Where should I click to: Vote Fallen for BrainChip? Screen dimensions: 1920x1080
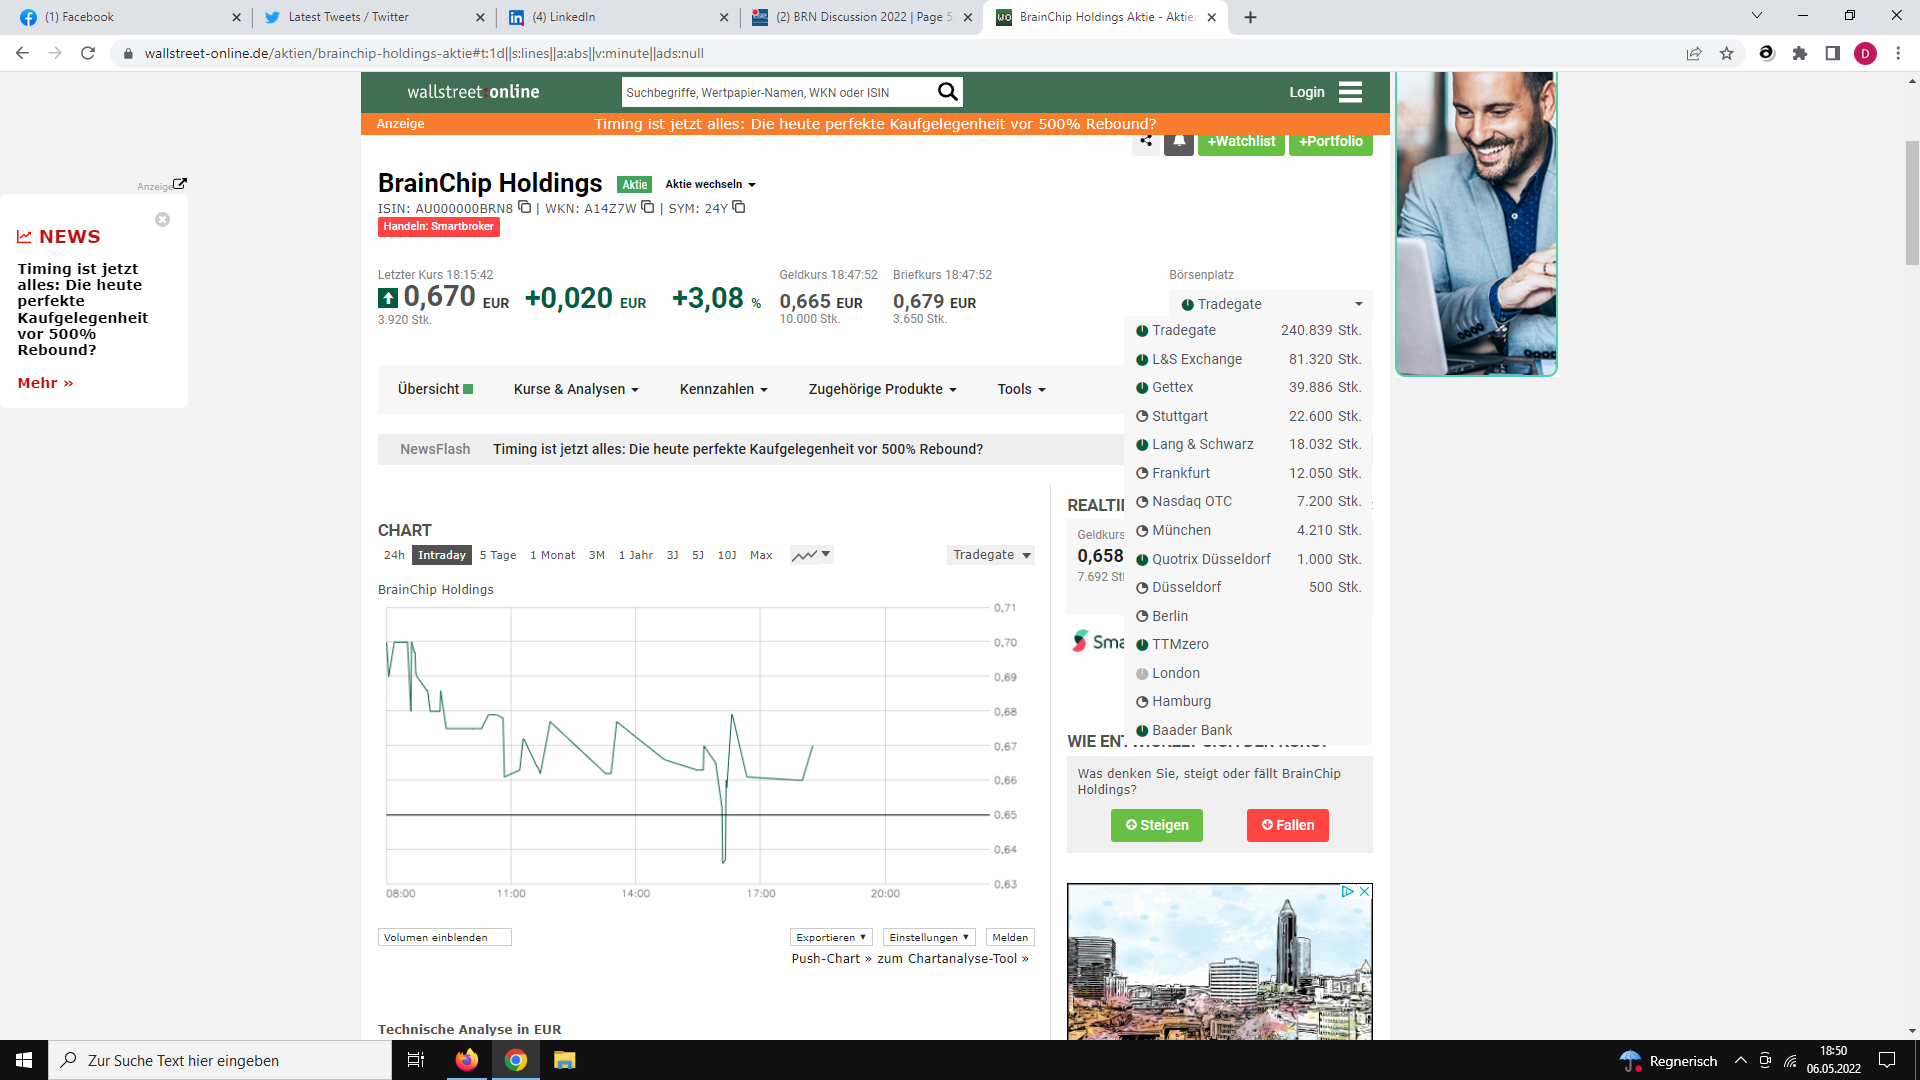[x=1288, y=825]
